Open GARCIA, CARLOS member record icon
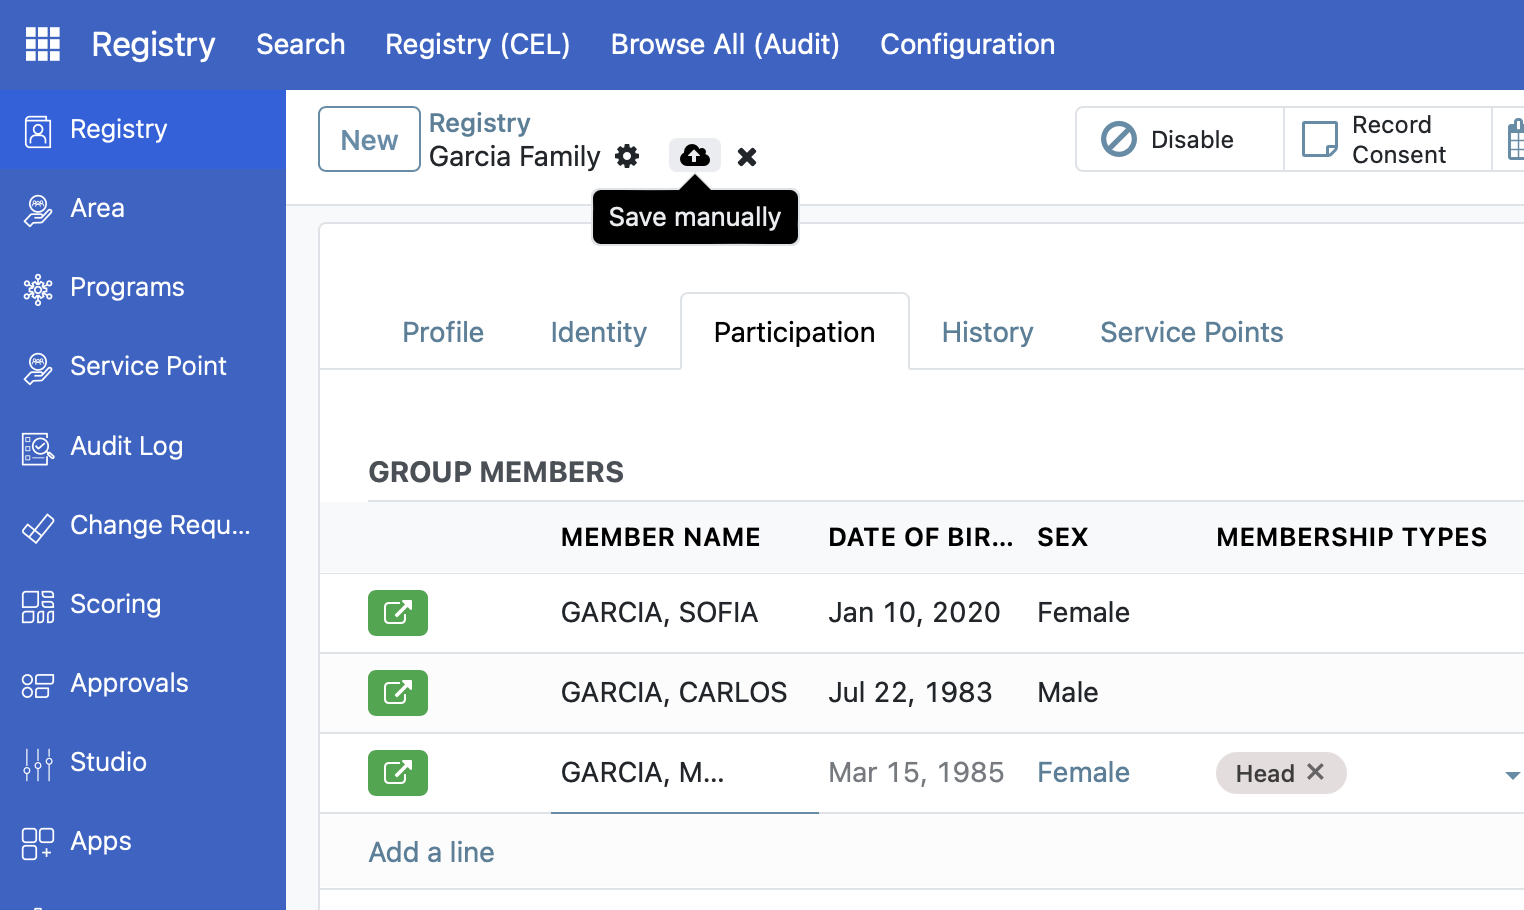Screen dimensions: 1524x910 [x=397, y=692]
